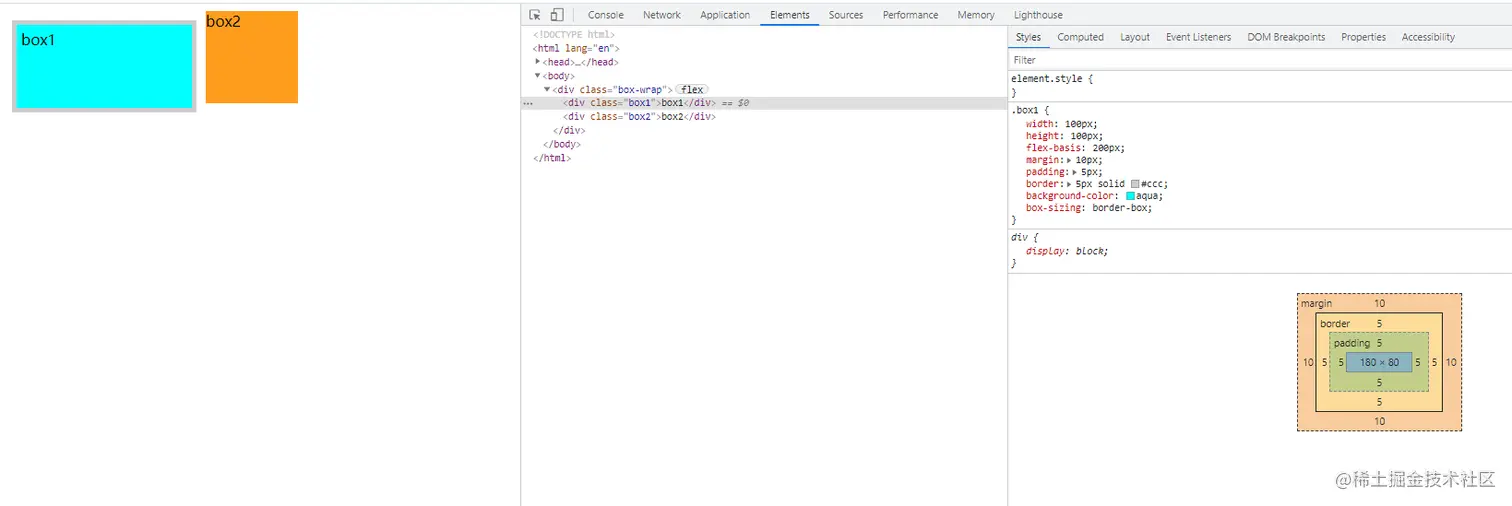
Task: Open the Lighthouse tab
Action: click(1038, 15)
